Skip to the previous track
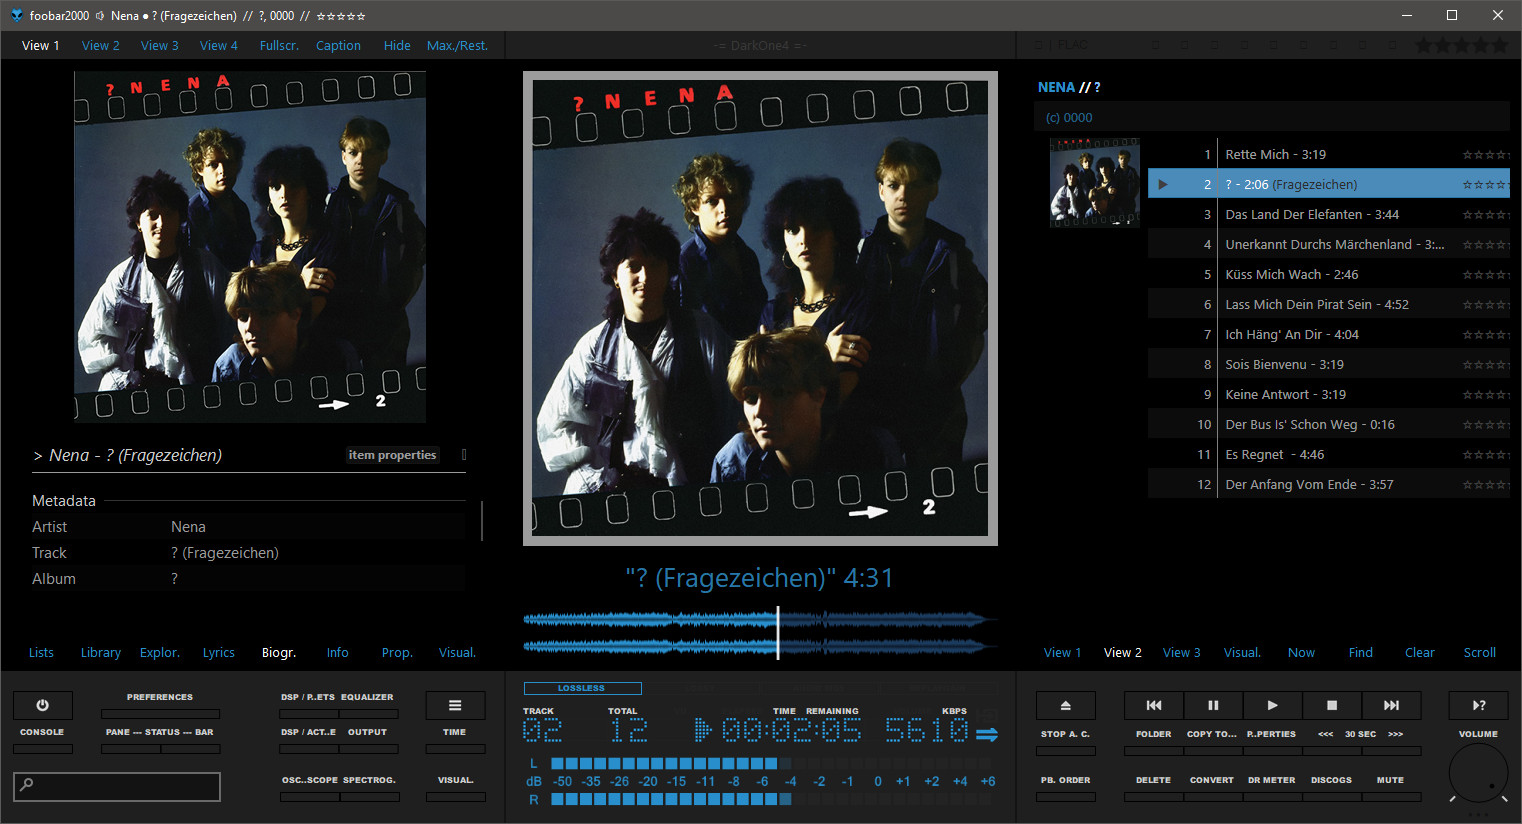The width and height of the screenshot is (1522, 824). click(1153, 705)
